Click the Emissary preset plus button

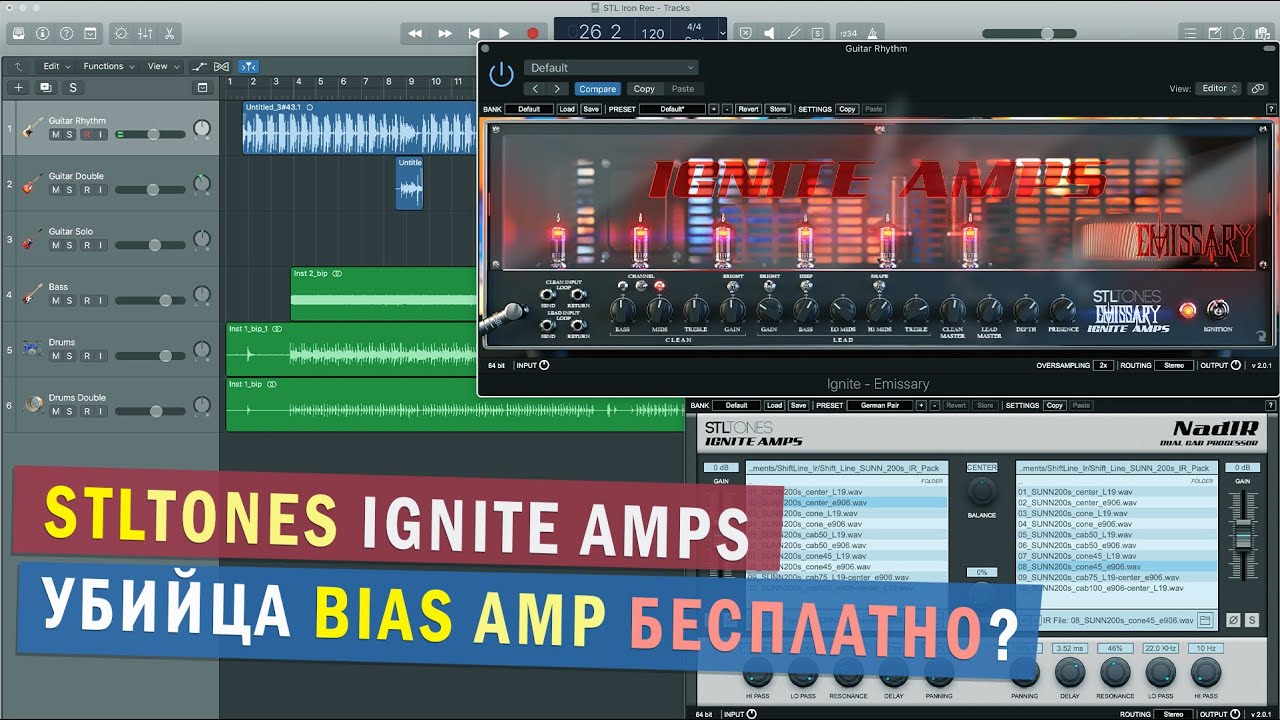point(713,109)
